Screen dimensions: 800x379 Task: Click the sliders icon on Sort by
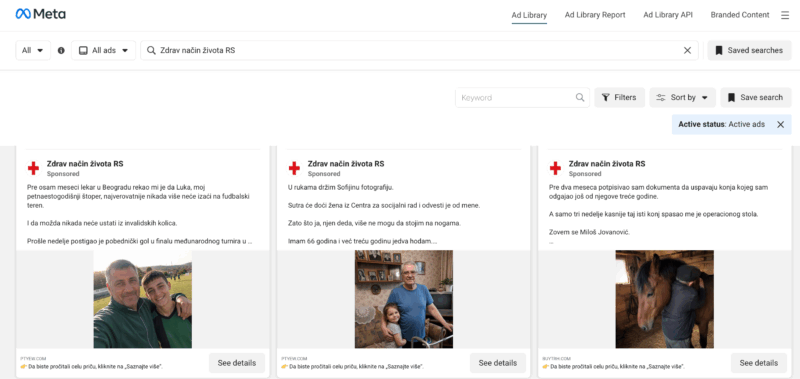(x=661, y=97)
